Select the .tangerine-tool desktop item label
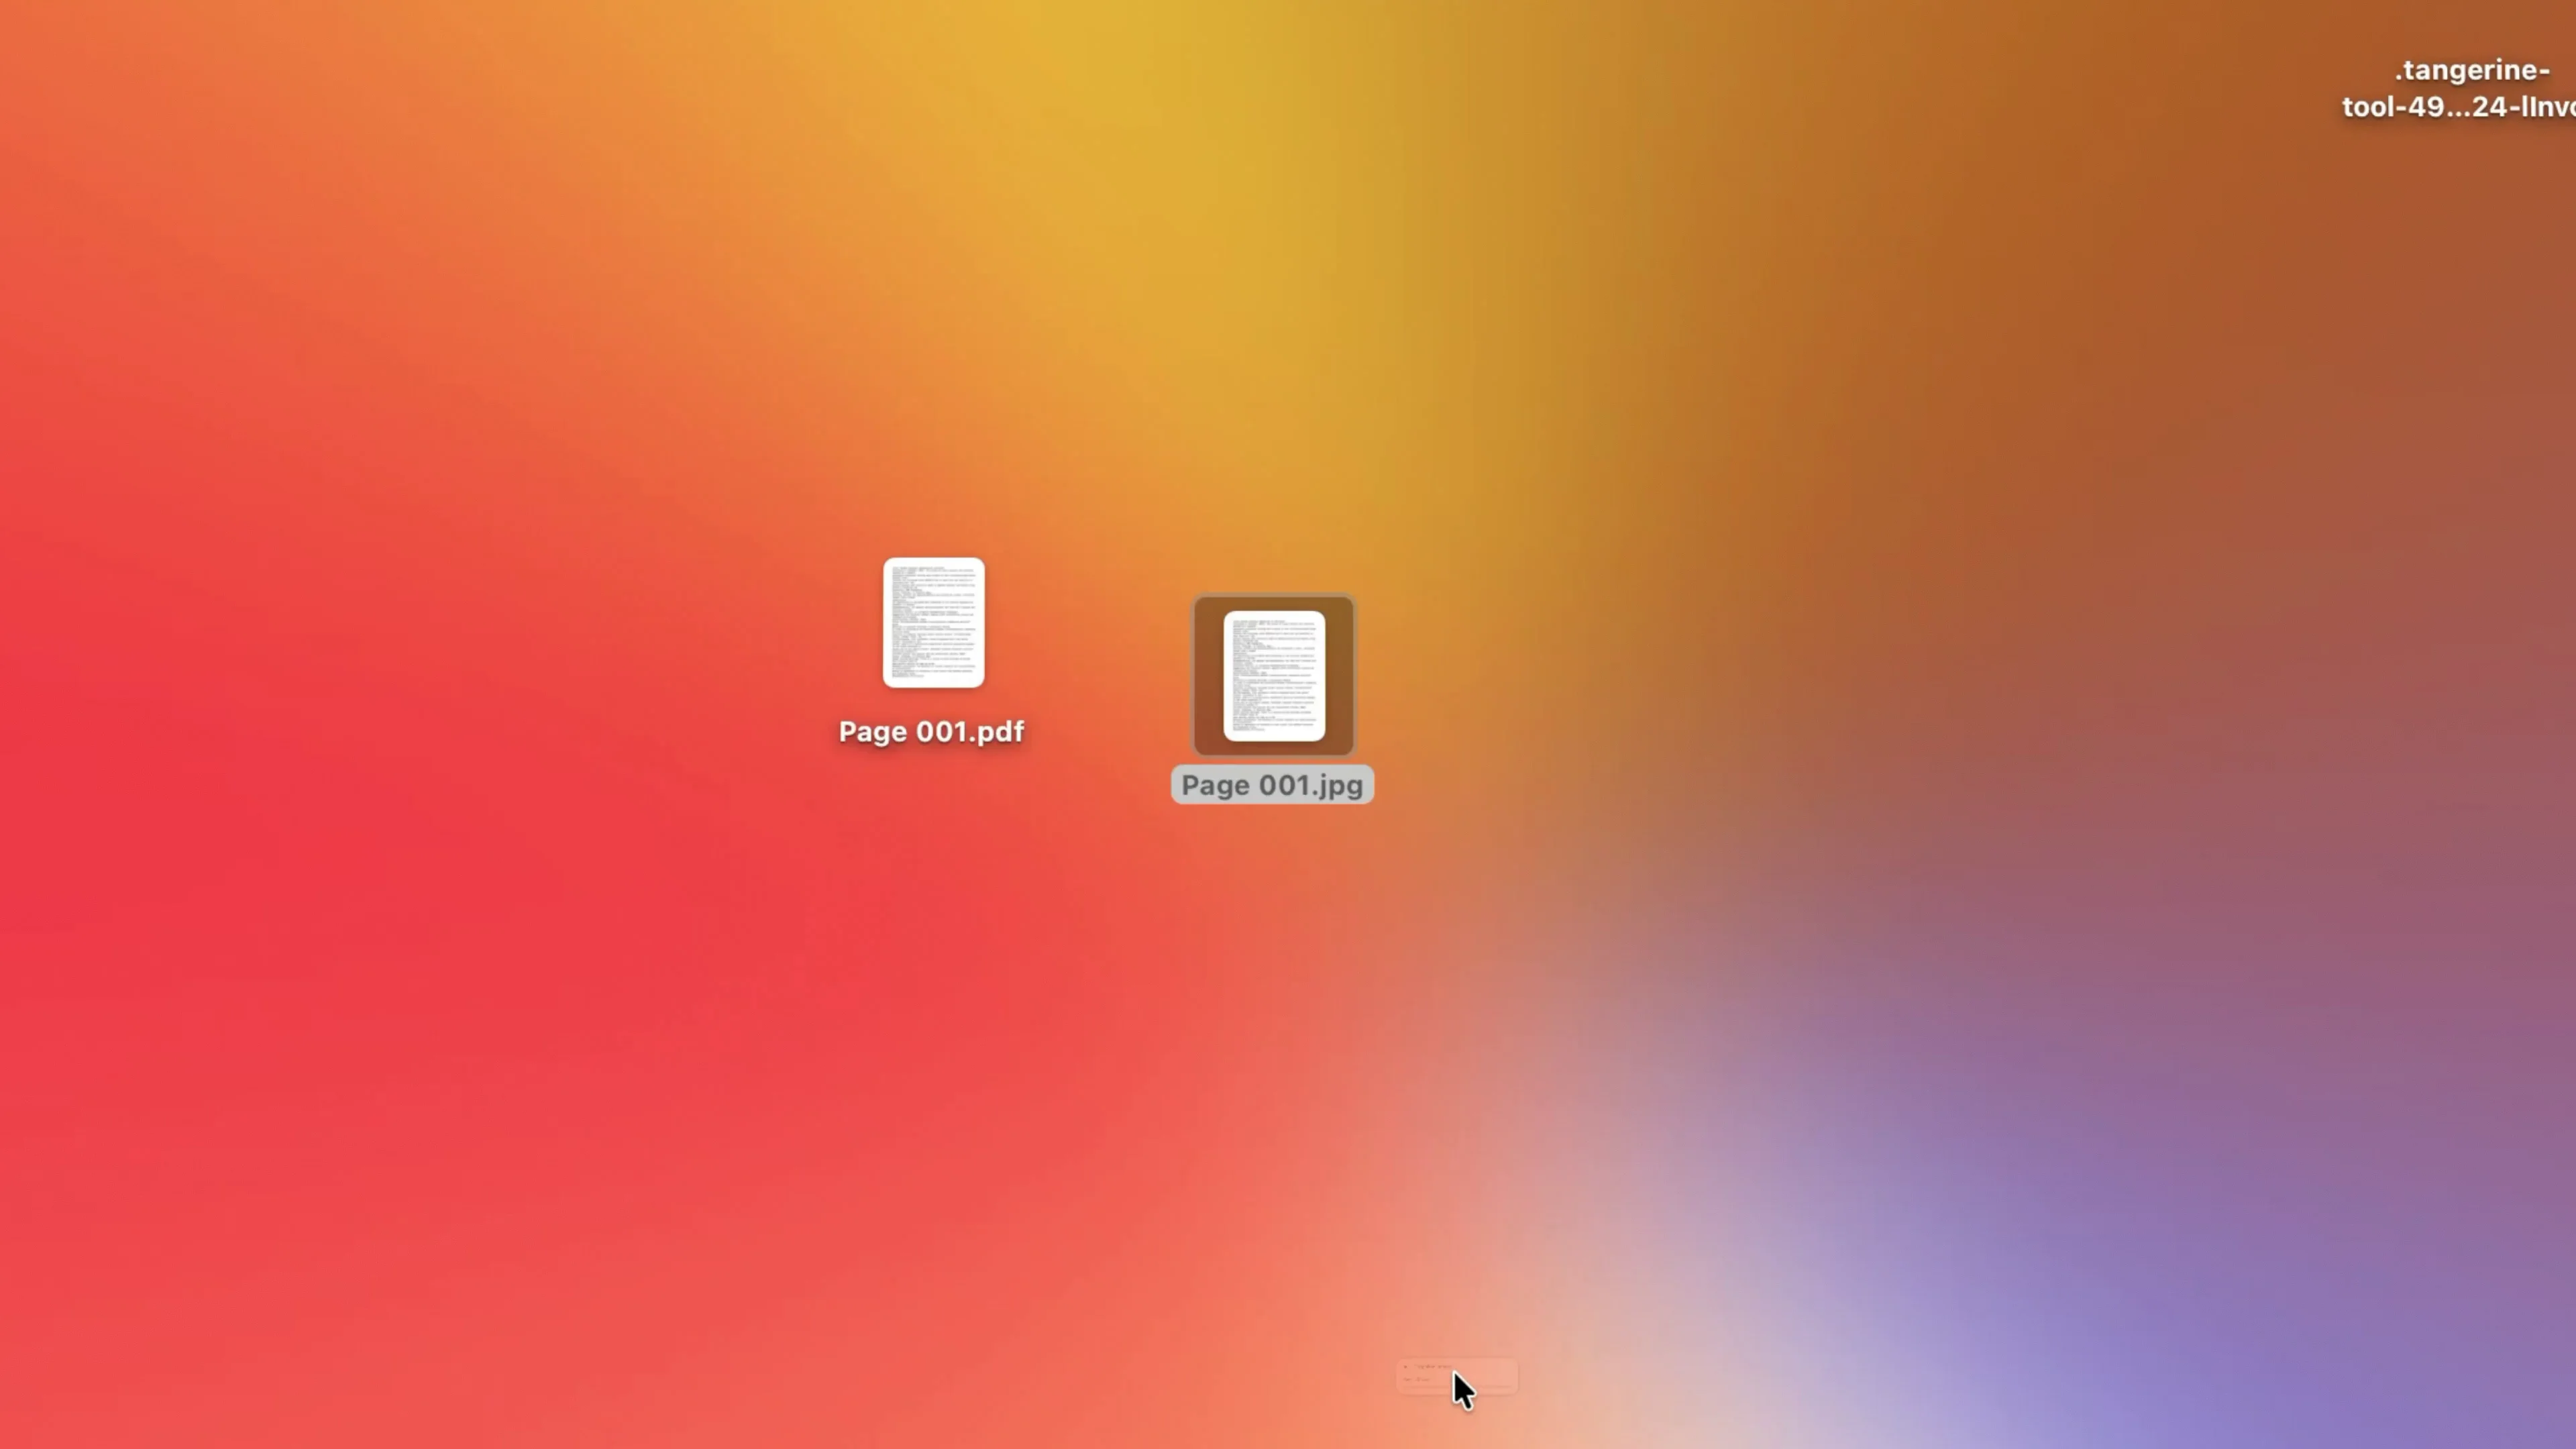The width and height of the screenshot is (2576, 1449). pyautogui.click(x=2459, y=89)
